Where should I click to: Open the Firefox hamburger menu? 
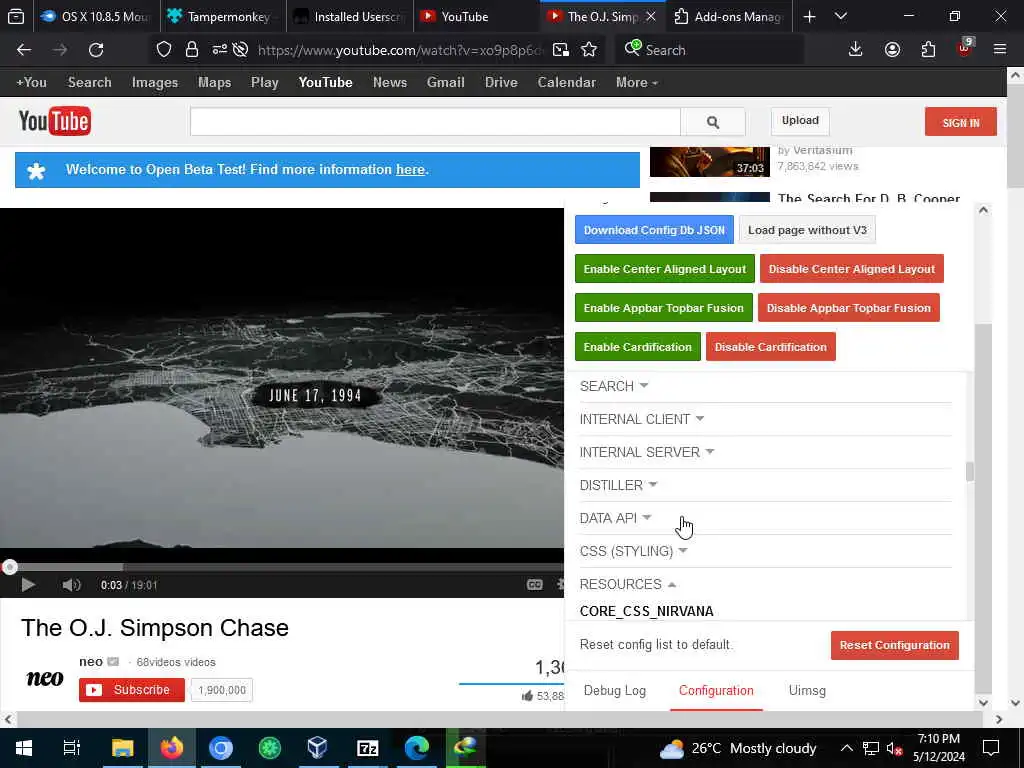[1000, 50]
